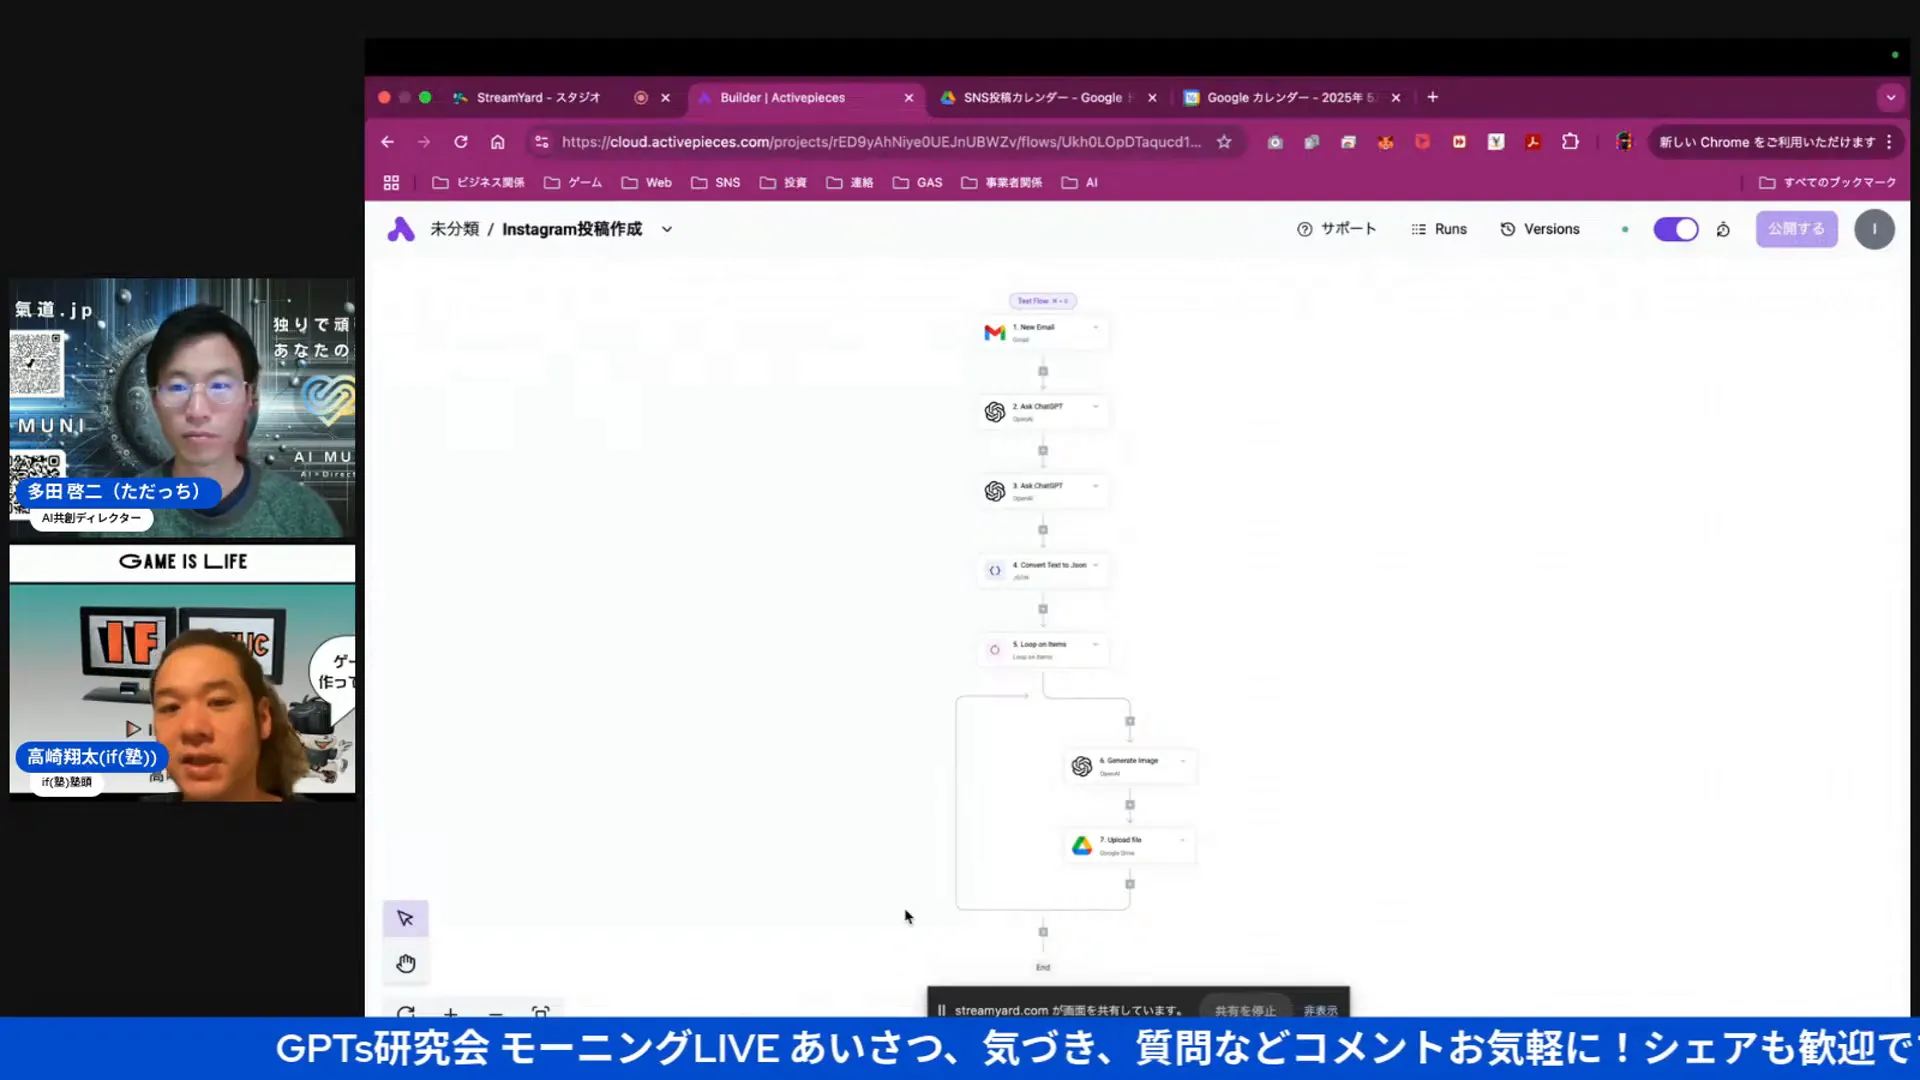Open Chrome apps grid in bookmarks bar
This screenshot has height=1080, width=1920.
(391, 183)
